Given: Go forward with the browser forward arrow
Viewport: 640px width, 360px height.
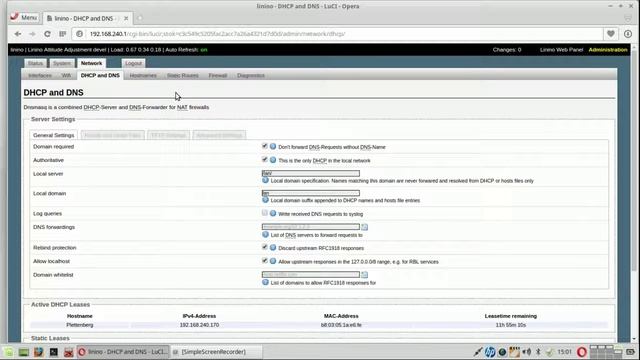Looking at the screenshot, I should tap(32, 34).
